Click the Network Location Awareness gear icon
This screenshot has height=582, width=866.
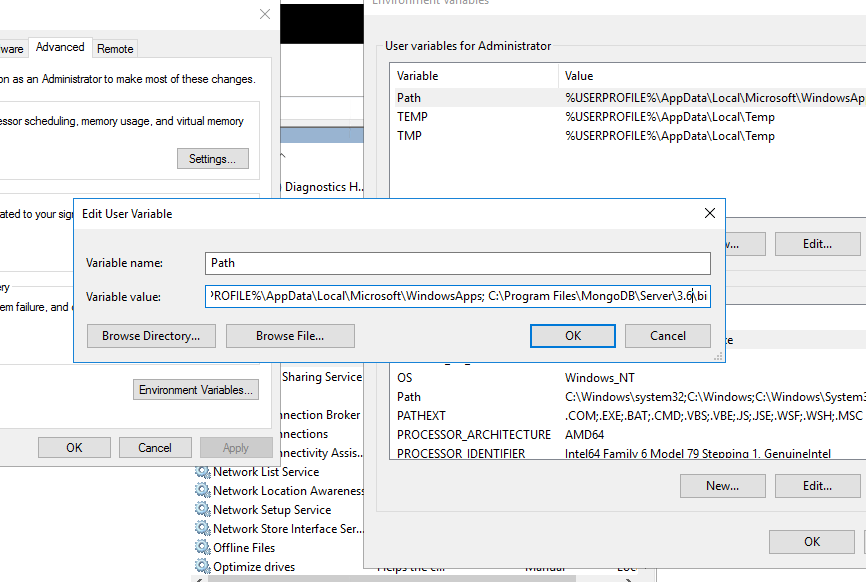tap(203, 490)
